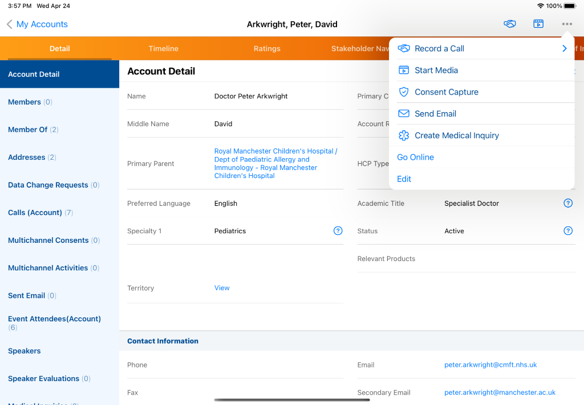584x405 pixels.
Task: Tap the help icon next to Specialty 1
Action: 338,231
